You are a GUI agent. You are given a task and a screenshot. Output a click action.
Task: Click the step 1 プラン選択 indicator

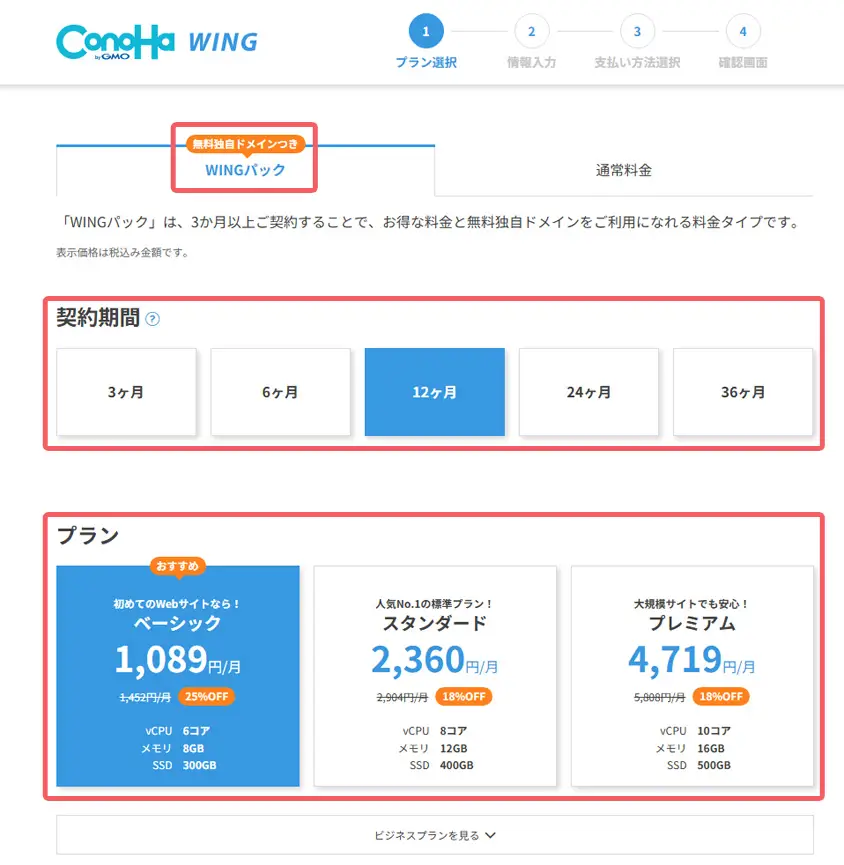coord(425,32)
